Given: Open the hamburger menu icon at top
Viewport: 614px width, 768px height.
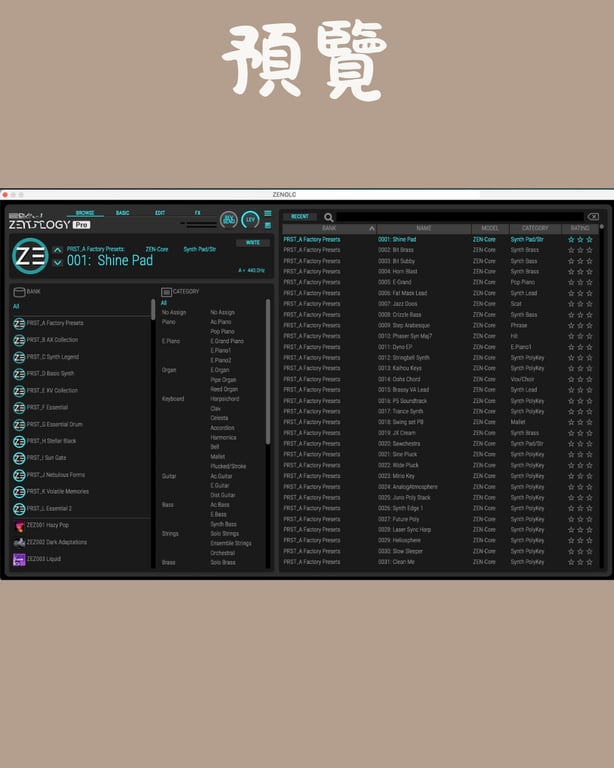Looking at the screenshot, I should (x=268, y=213).
